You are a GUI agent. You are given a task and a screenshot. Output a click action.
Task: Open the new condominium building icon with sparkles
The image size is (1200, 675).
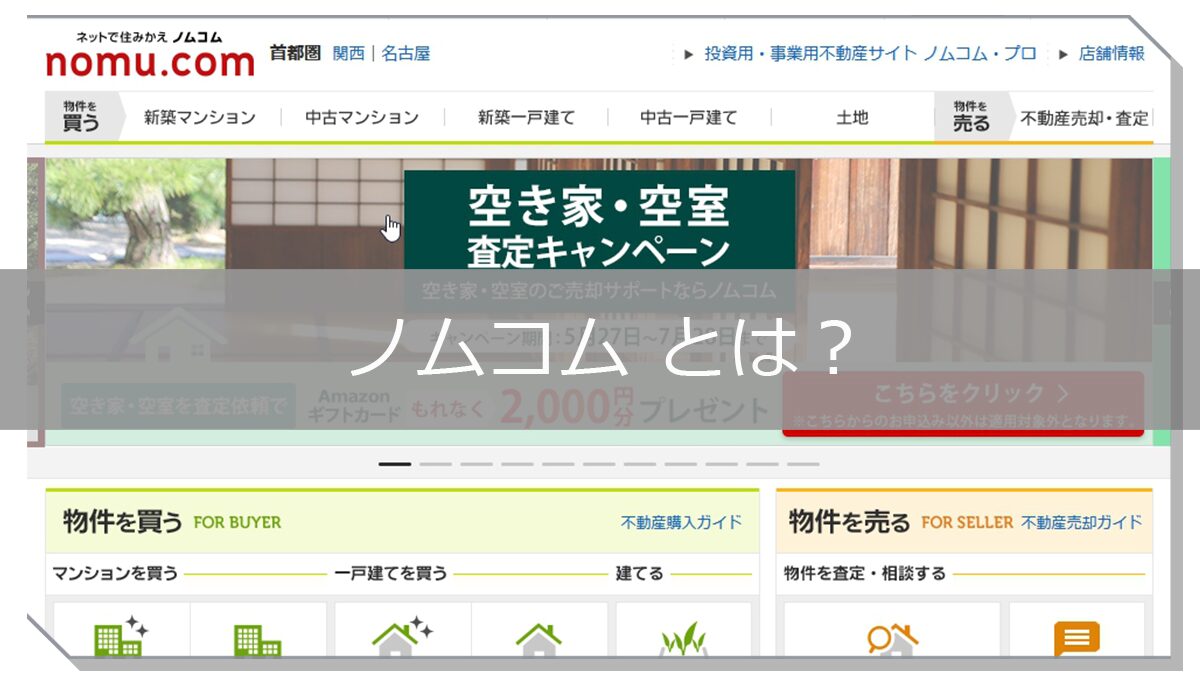(x=121, y=636)
